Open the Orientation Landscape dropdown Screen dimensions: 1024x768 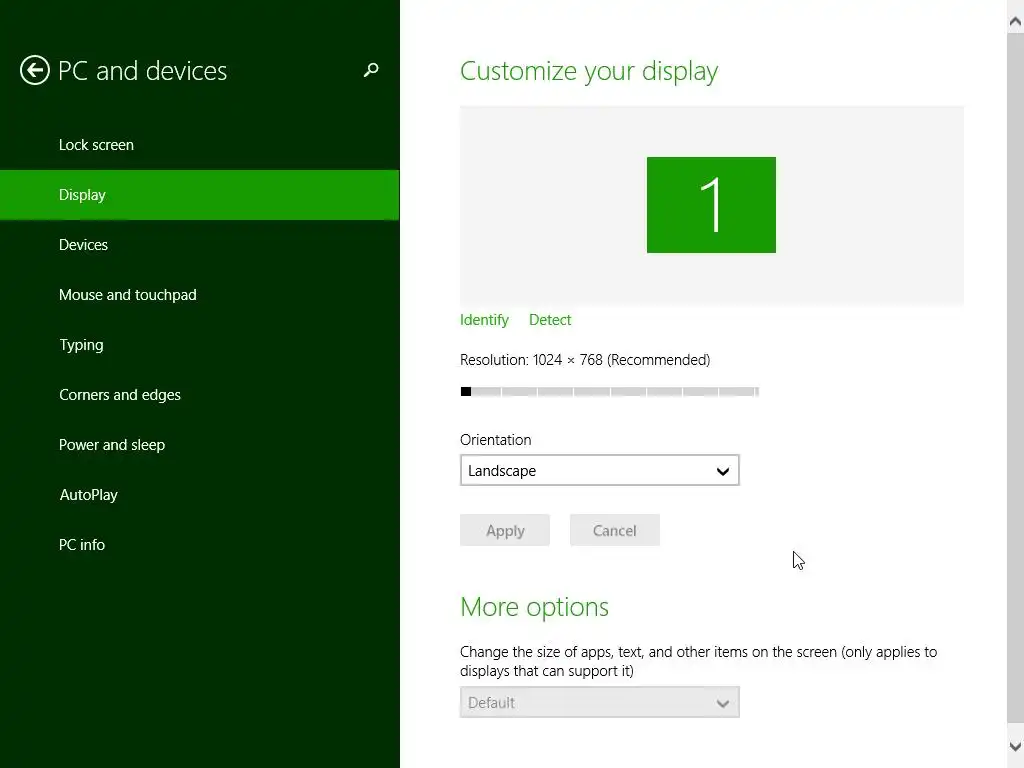pos(600,470)
